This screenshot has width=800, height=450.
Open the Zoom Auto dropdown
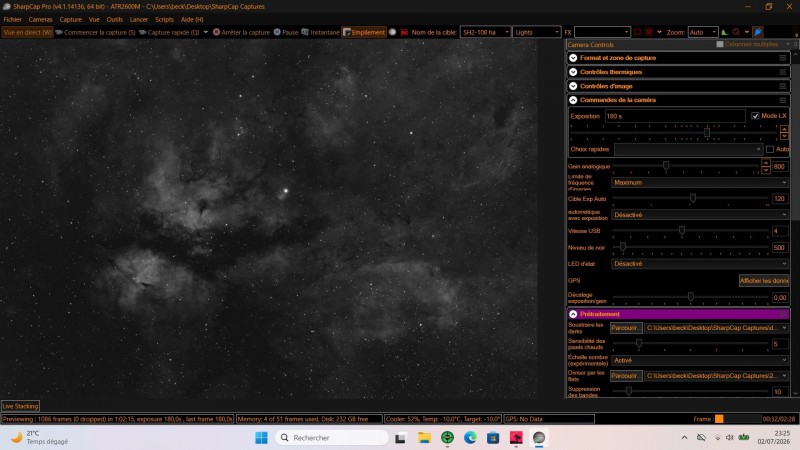tap(703, 32)
